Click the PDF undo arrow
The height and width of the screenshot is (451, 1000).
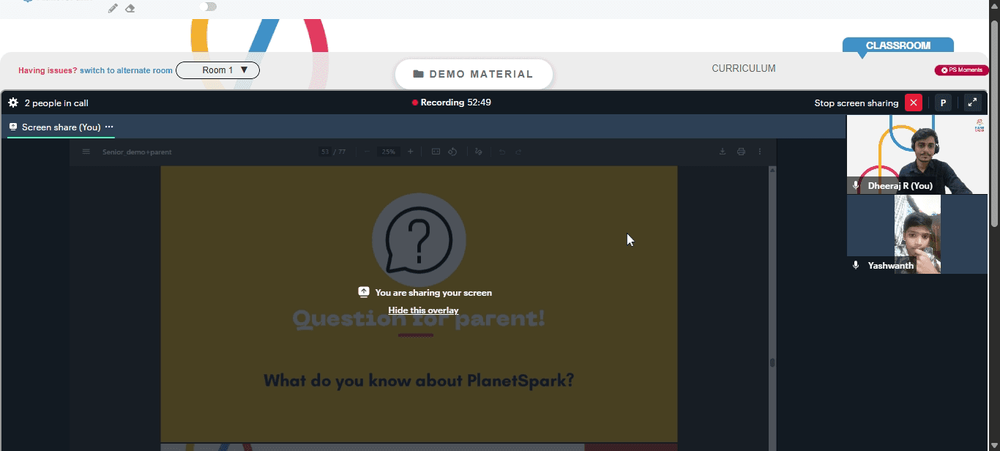coord(501,152)
